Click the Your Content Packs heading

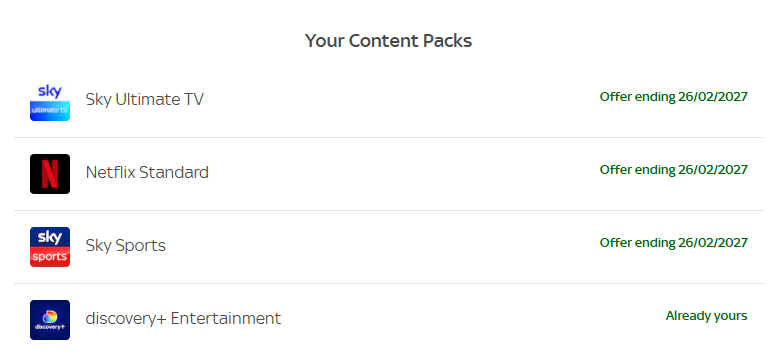[388, 40]
